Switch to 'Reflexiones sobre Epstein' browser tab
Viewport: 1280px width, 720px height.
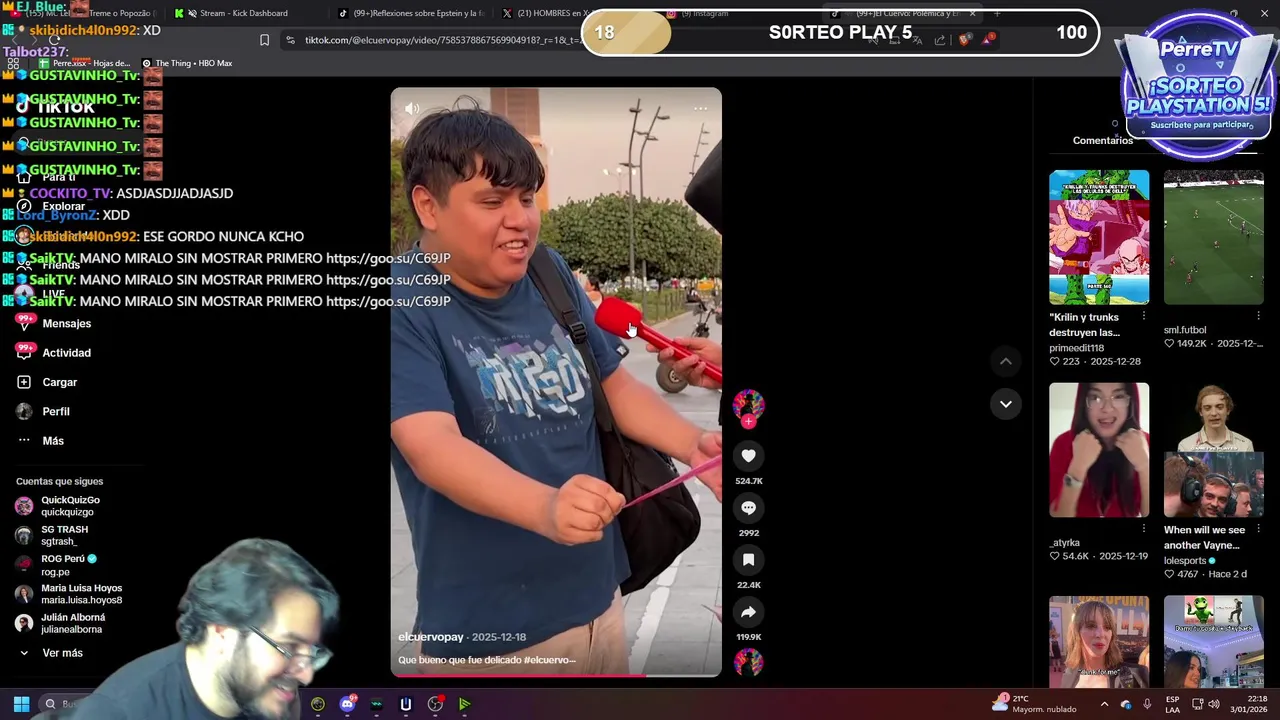coord(410,13)
